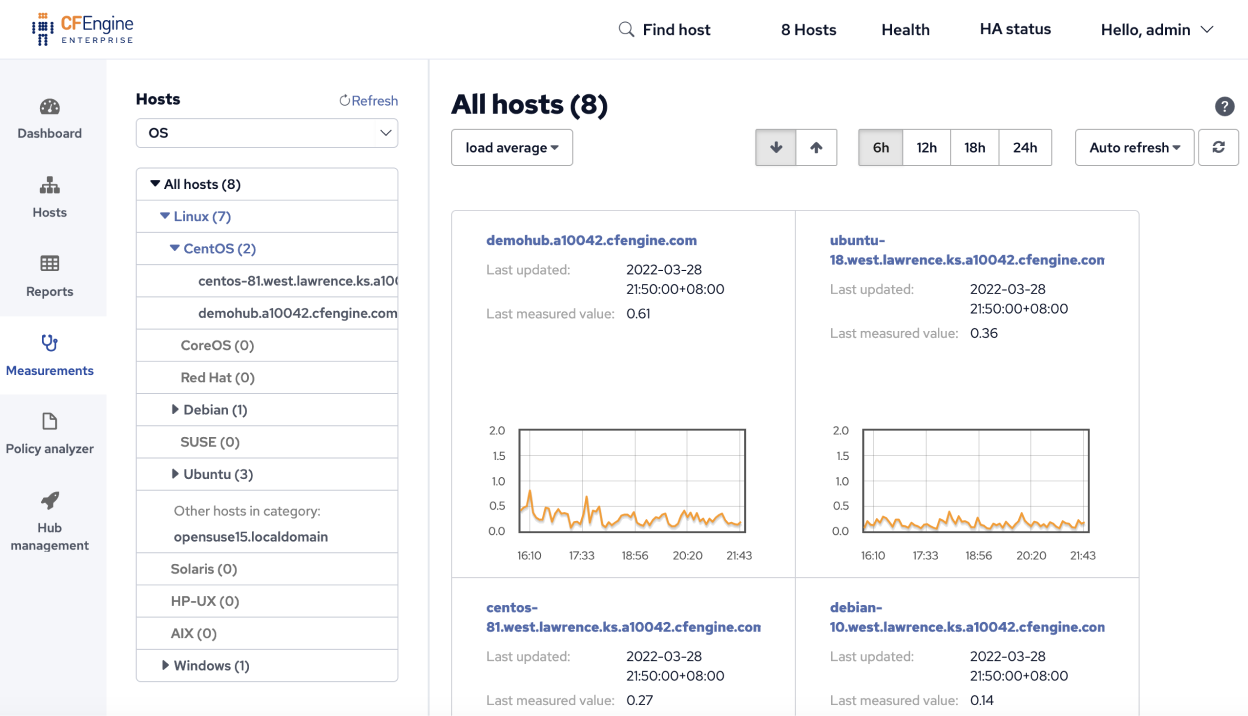Click the manual refresh icon button
Viewport: 1248px width, 716px height.
[x=1218, y=147]
